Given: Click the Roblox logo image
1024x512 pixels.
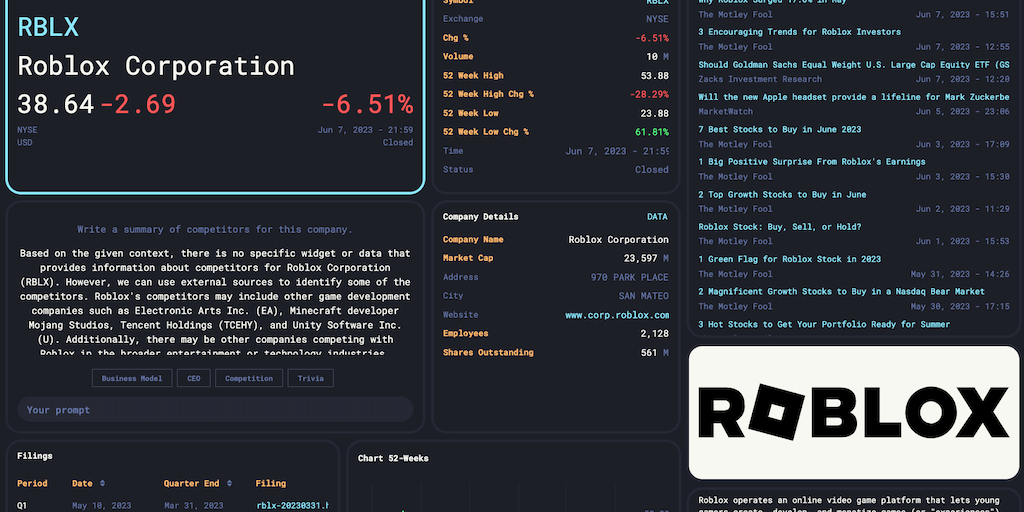Looking at the screenshot, I should tap(854, 413).
